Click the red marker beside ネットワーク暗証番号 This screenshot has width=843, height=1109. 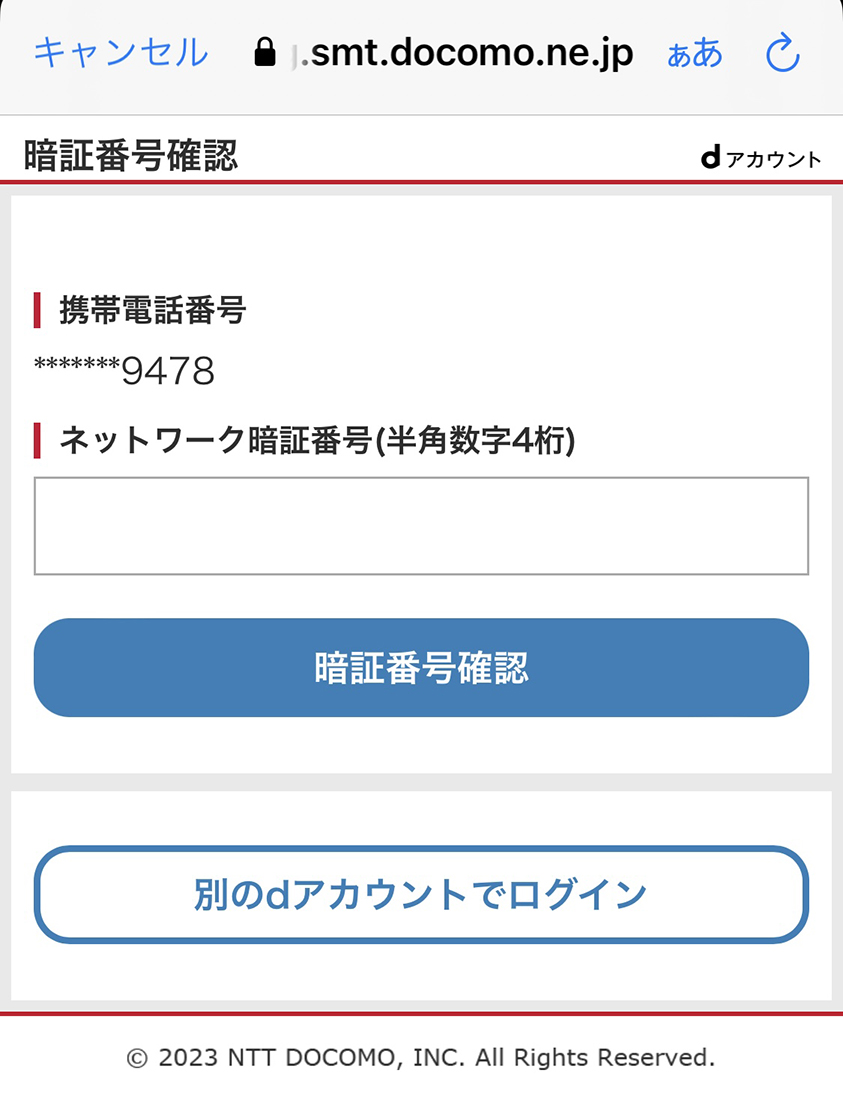(x=37, y=441)
